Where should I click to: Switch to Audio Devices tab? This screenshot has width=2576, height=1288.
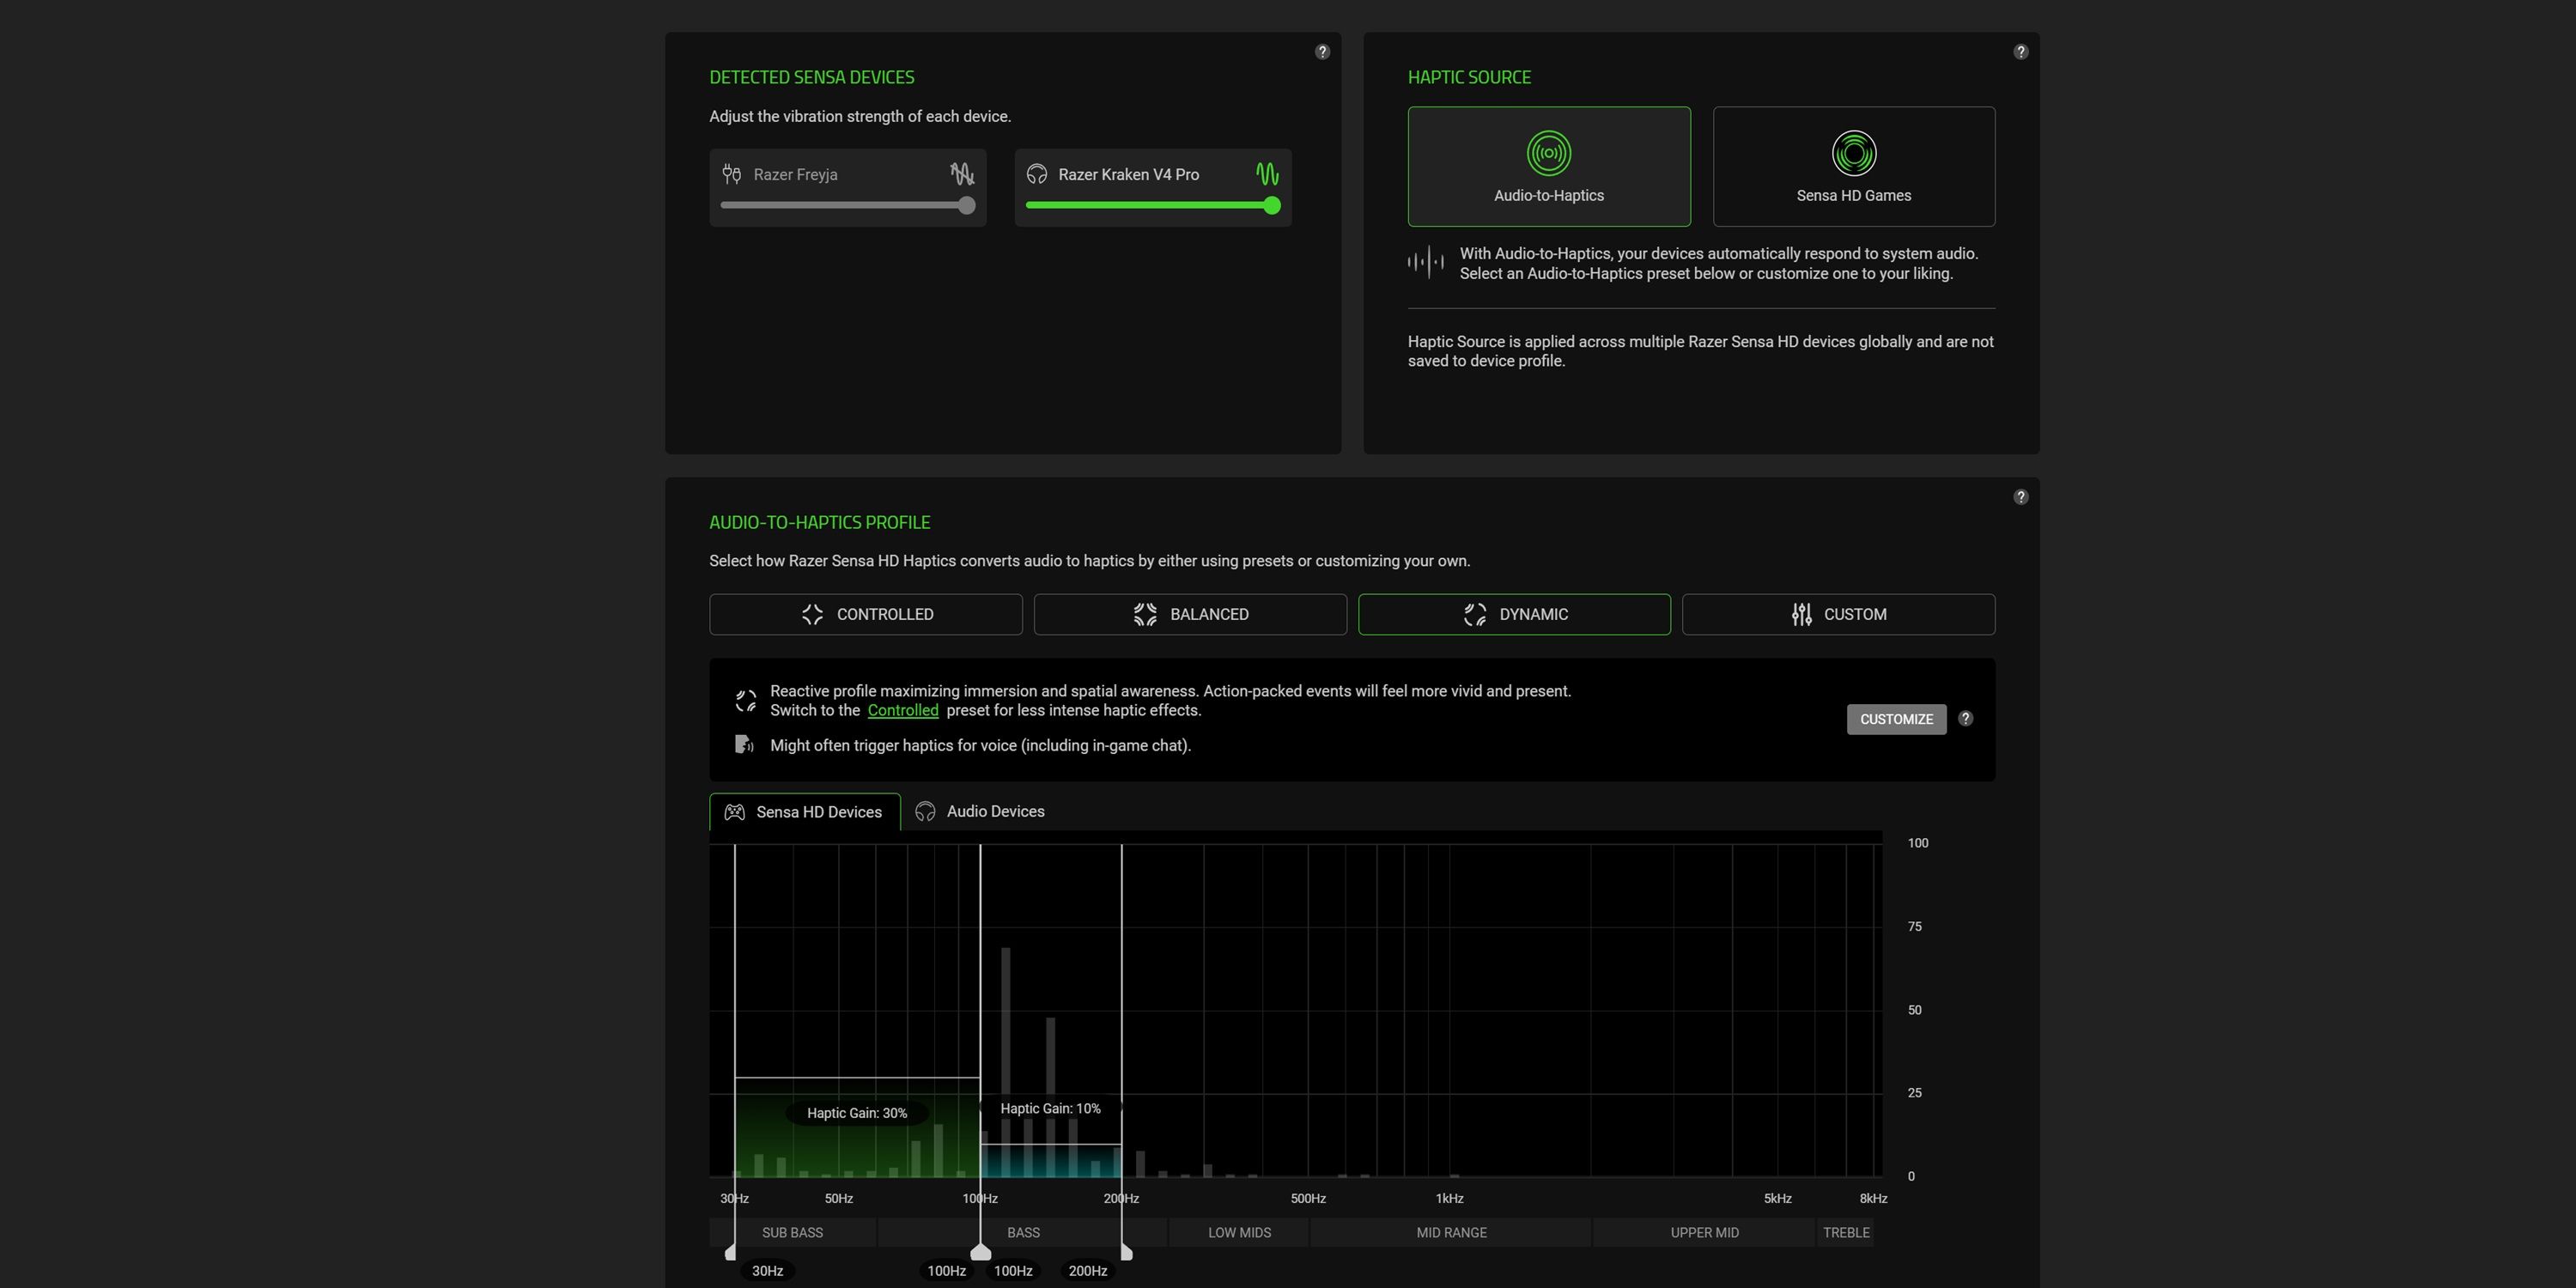click(x=981, y=812)
